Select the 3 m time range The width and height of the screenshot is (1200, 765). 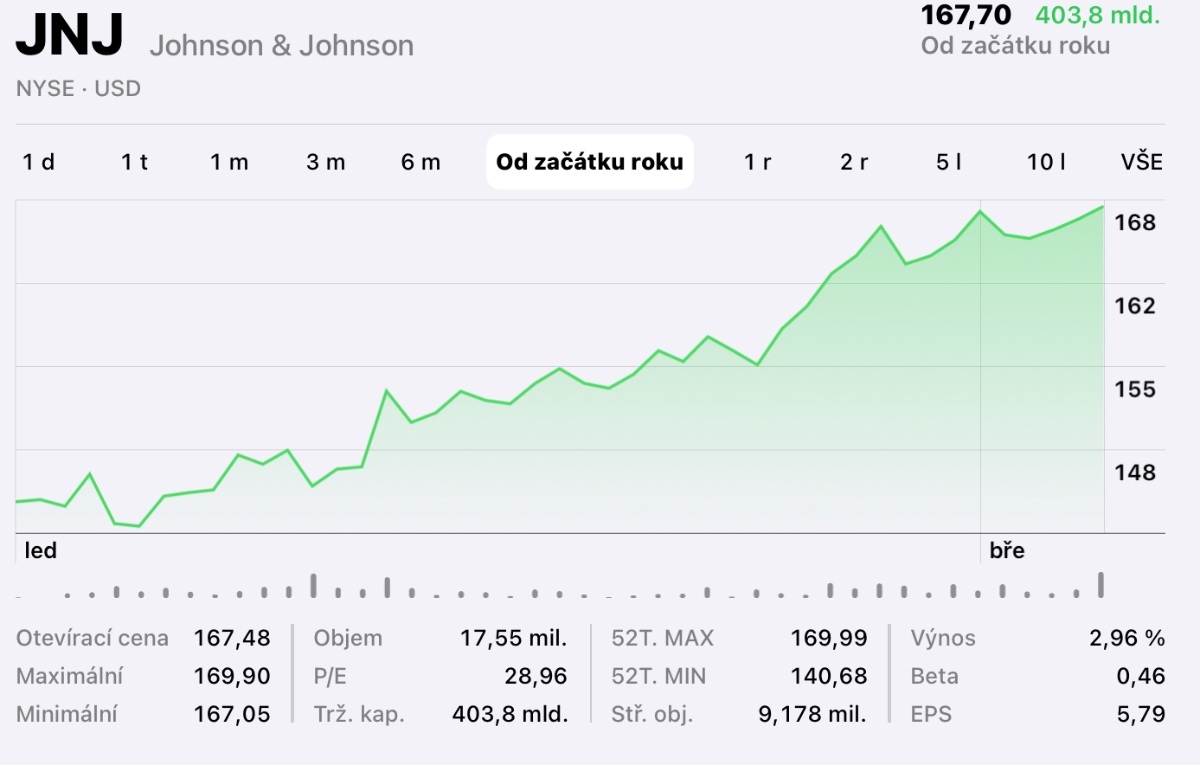click(325, 162)
